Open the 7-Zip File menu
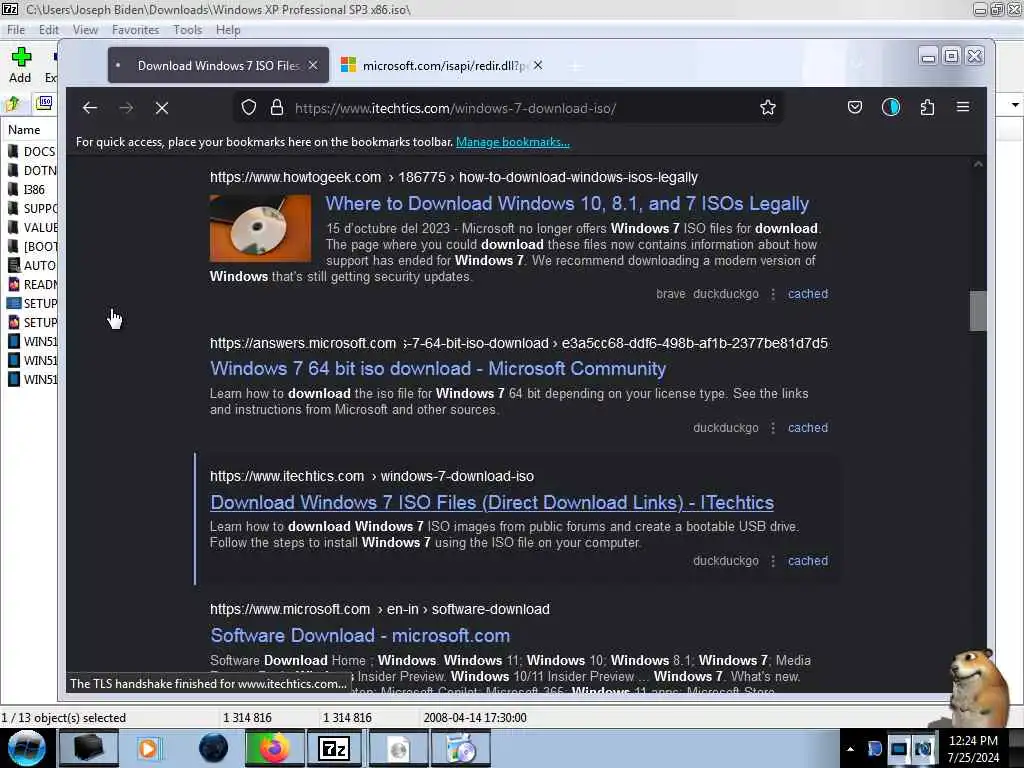The image size is (1024, 768). tap(16, 30)
